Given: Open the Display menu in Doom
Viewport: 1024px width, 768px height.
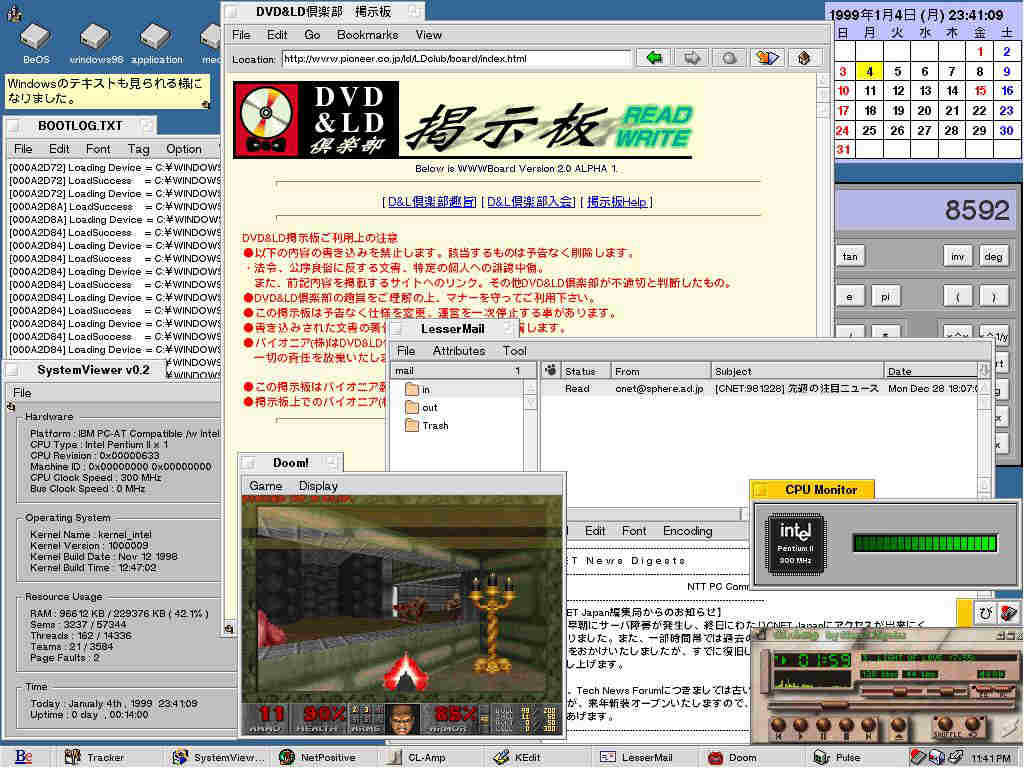Looking at the screenshot, I should (318, 486).
